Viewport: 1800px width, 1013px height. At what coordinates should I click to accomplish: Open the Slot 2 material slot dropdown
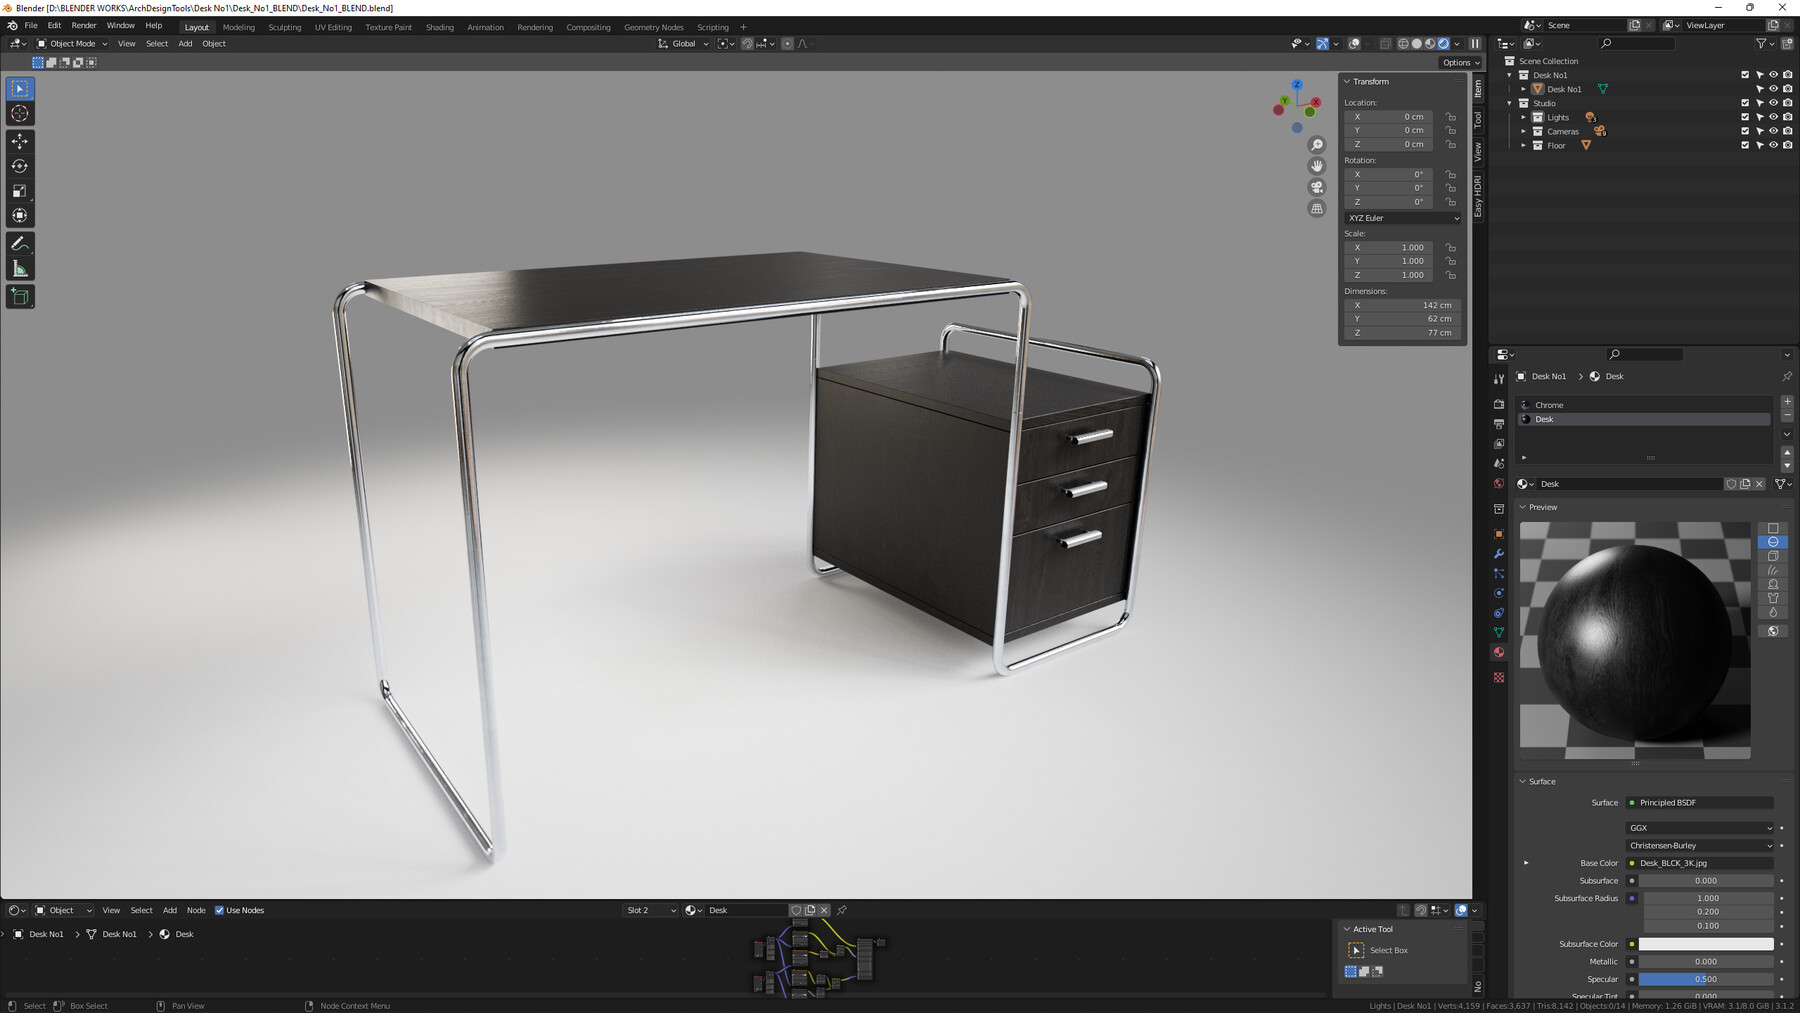pos(650,910)
